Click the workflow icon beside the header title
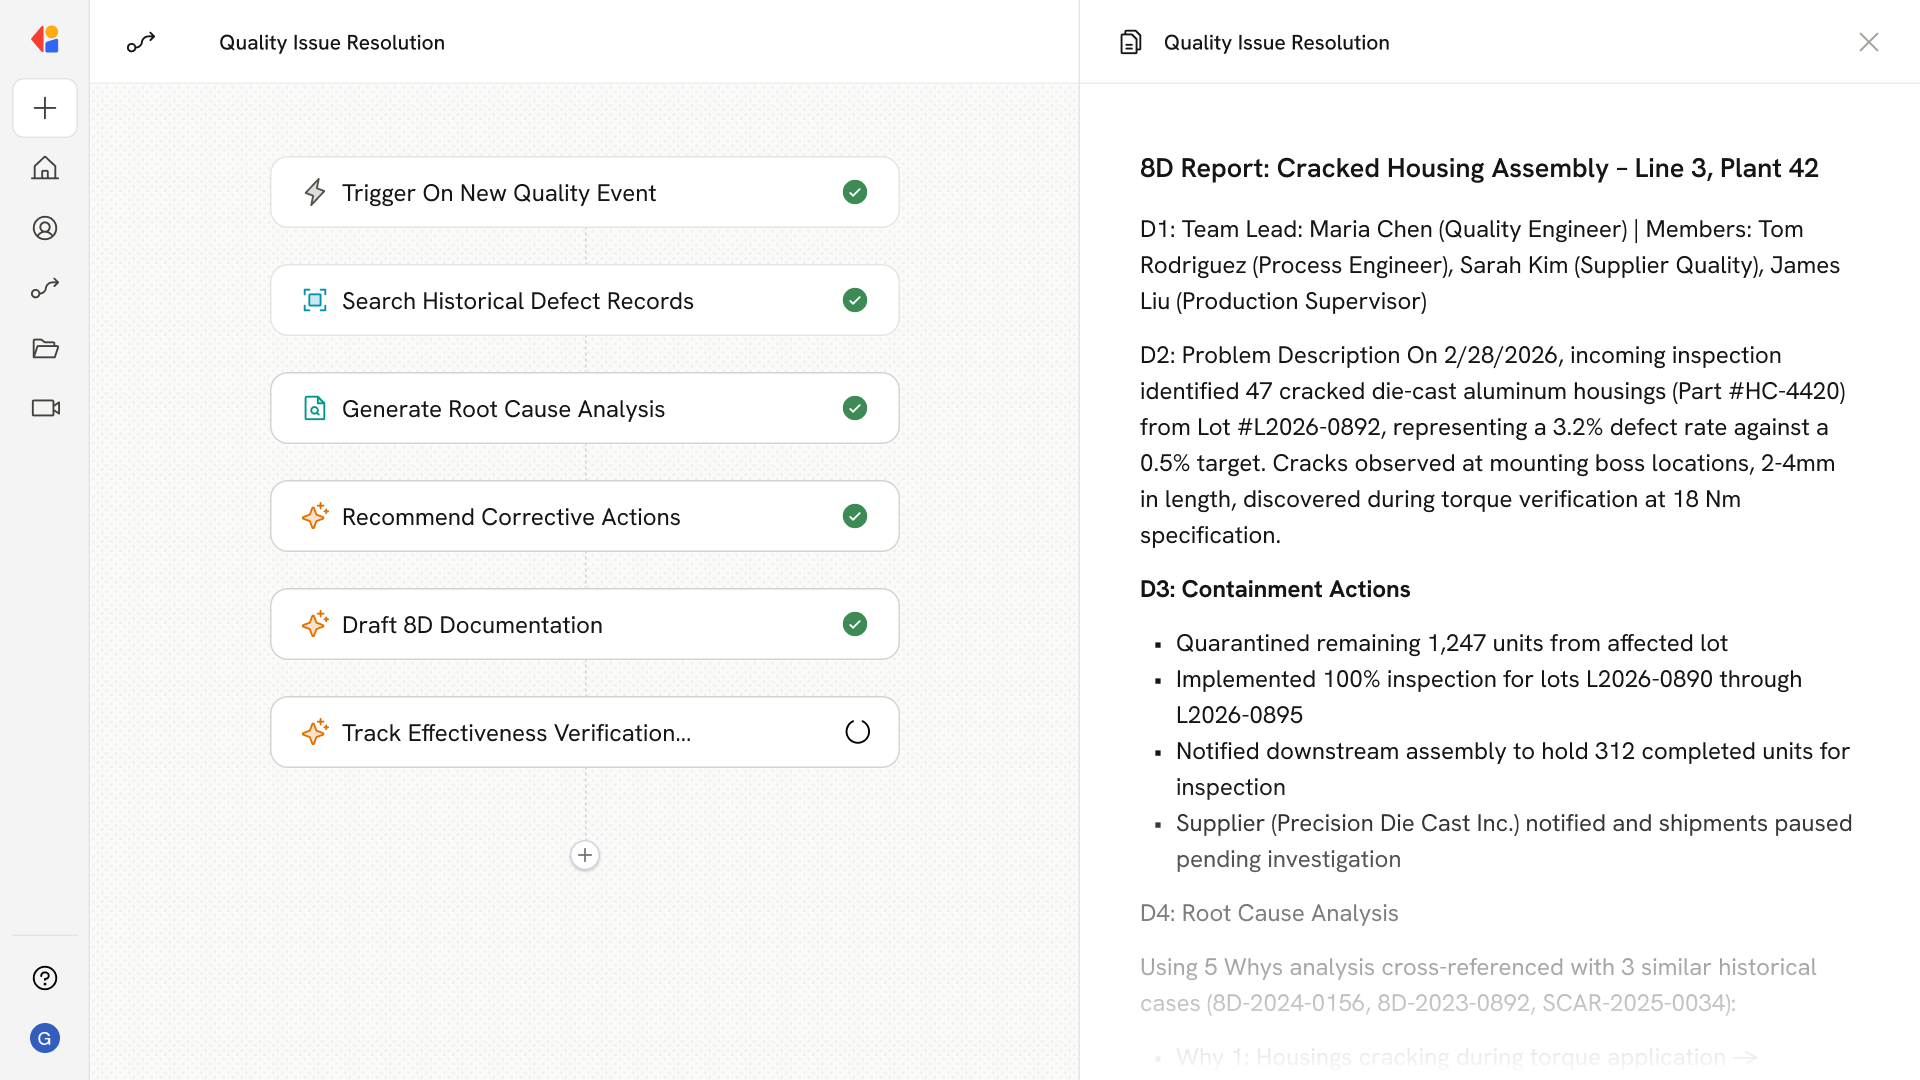 [141, 42]
